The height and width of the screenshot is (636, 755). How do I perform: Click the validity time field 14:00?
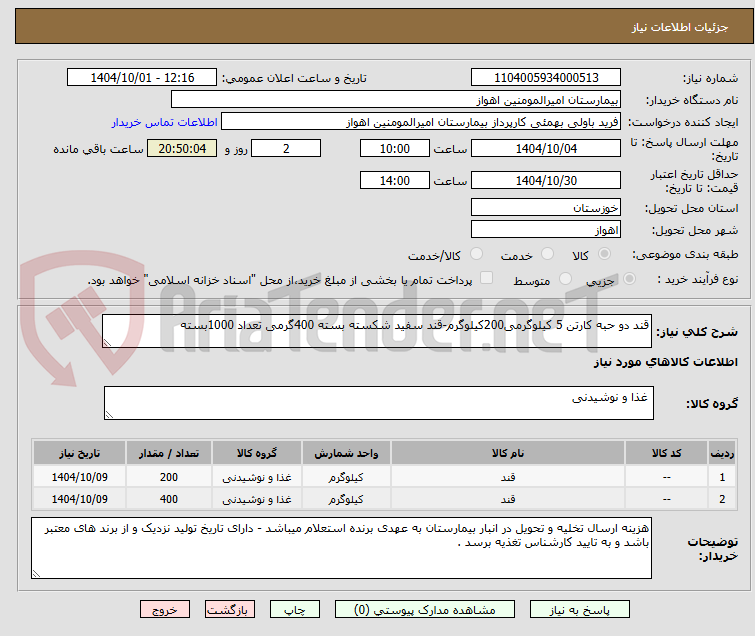click(395, 181)
